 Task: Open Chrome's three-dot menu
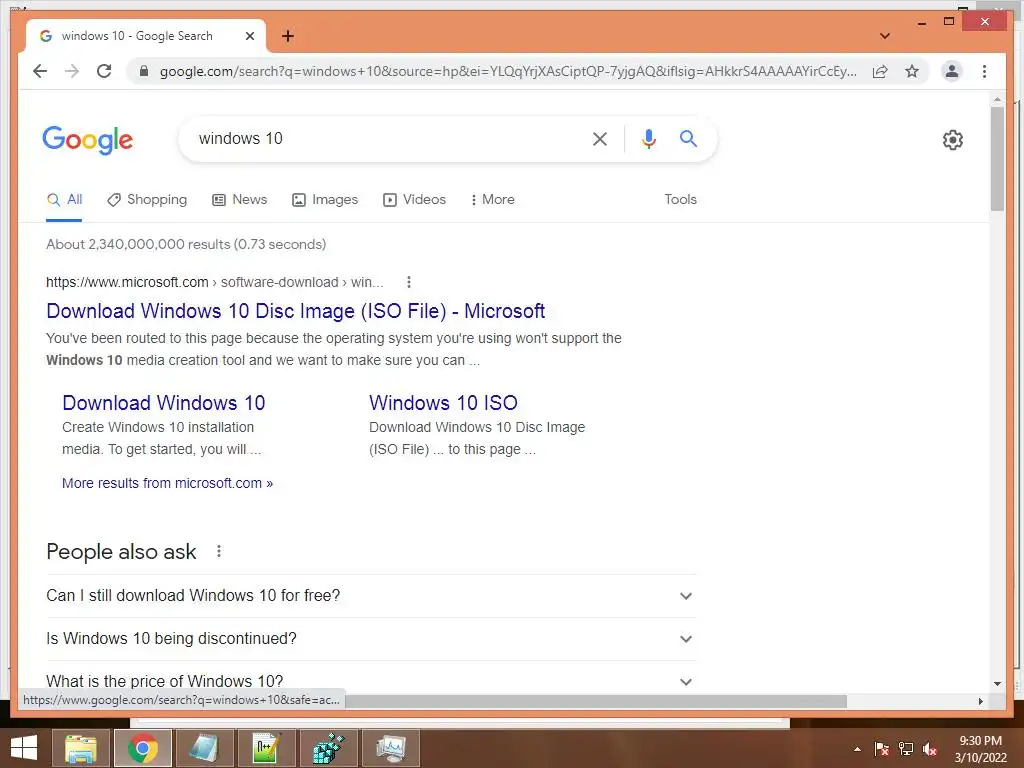(984, 71)
